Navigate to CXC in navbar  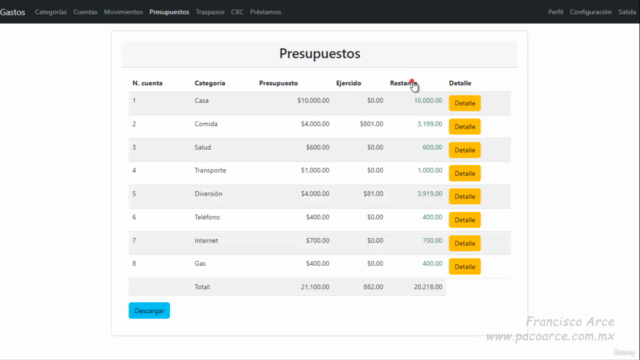(237, 12)
